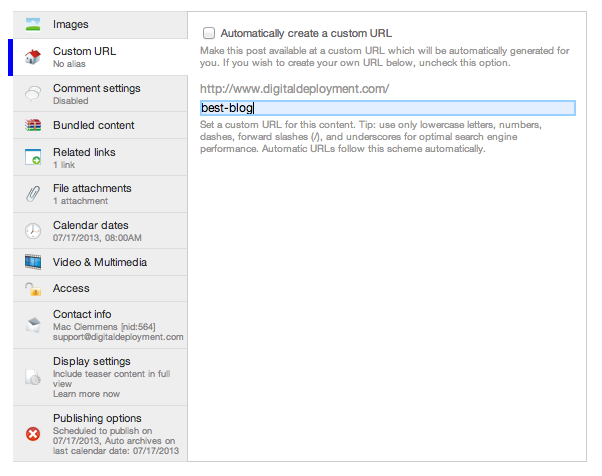Click the Related links window icon
This screenshot has height=476, width=602.
pyautogui.click(x=33, y=157)
